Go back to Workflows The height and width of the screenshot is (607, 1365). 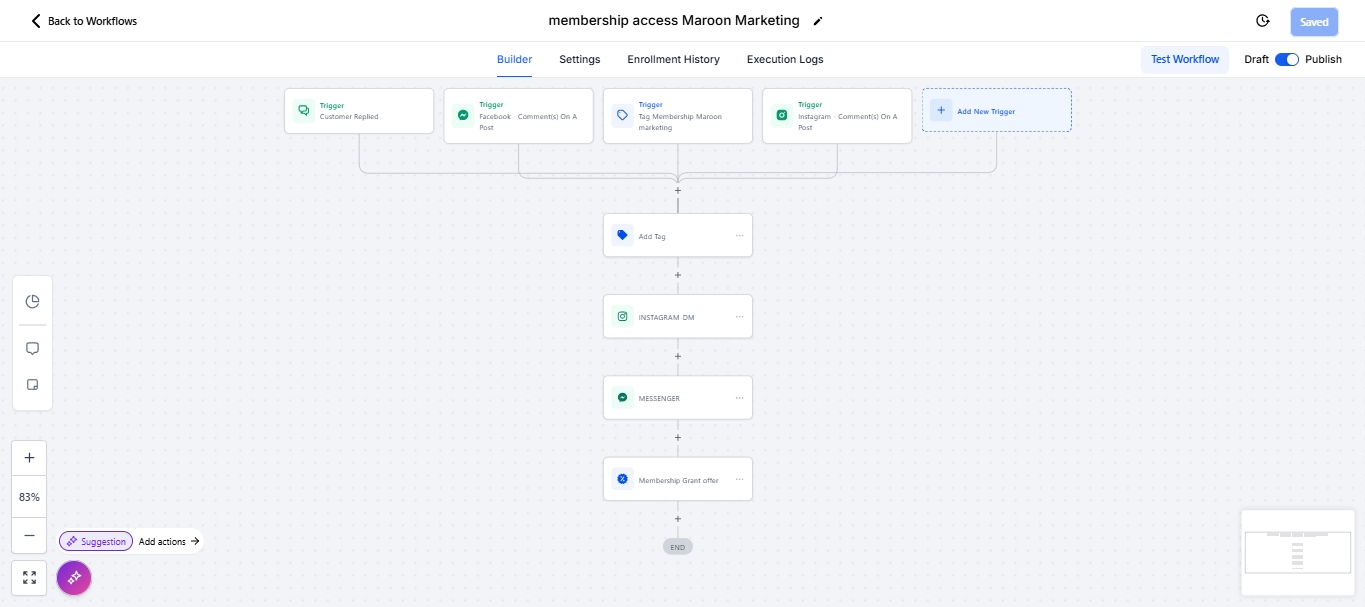(84, 21)
